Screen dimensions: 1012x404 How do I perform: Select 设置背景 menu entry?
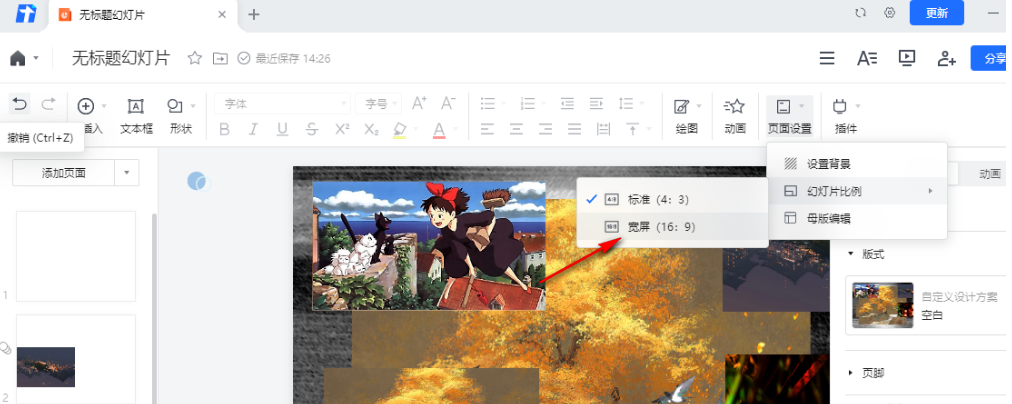pyautogui.click(x=829, y=163)
